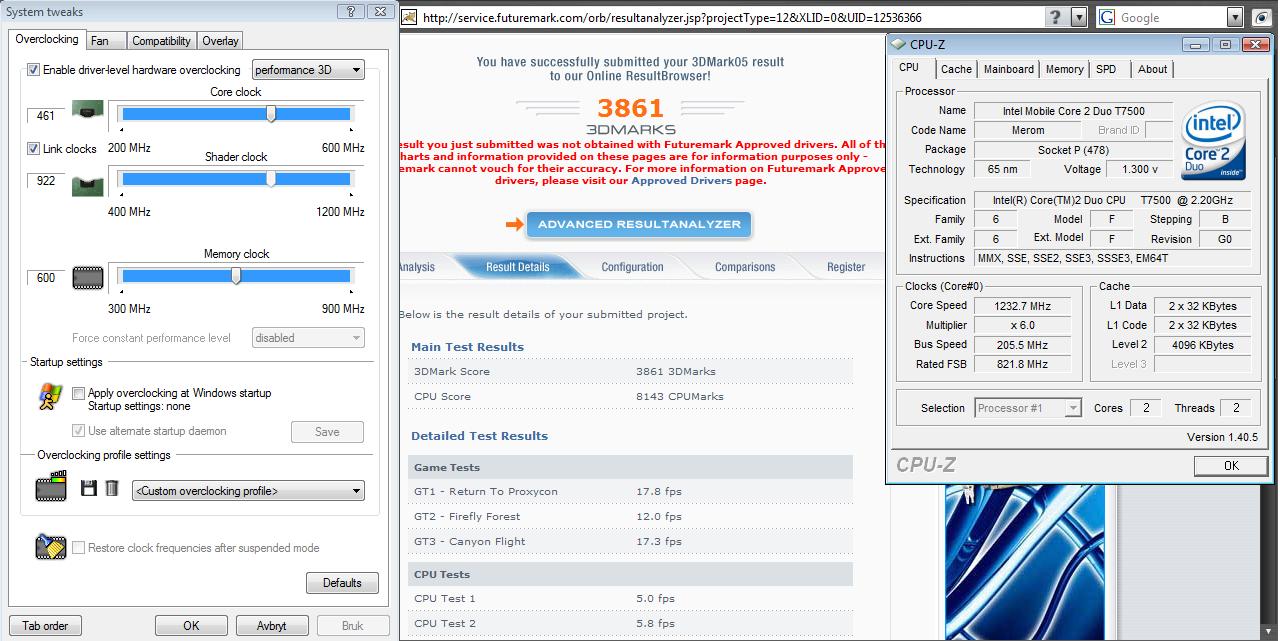Click the Windows startup flag icon
The width and height of the screenshot is (1280, 641).
[x=50, y=398]
